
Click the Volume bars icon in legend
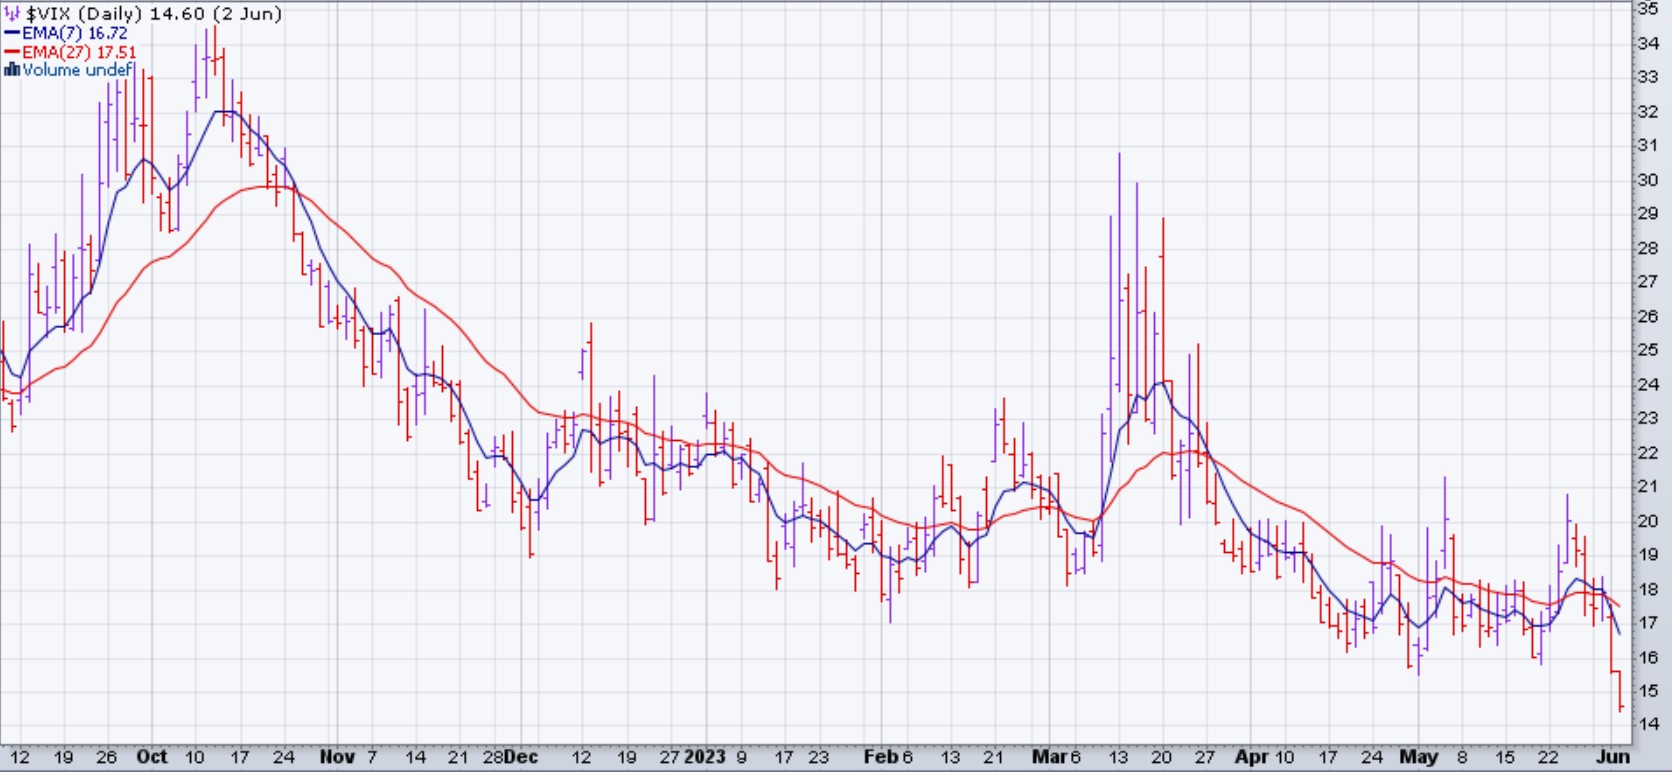click(x=12, y=70)
